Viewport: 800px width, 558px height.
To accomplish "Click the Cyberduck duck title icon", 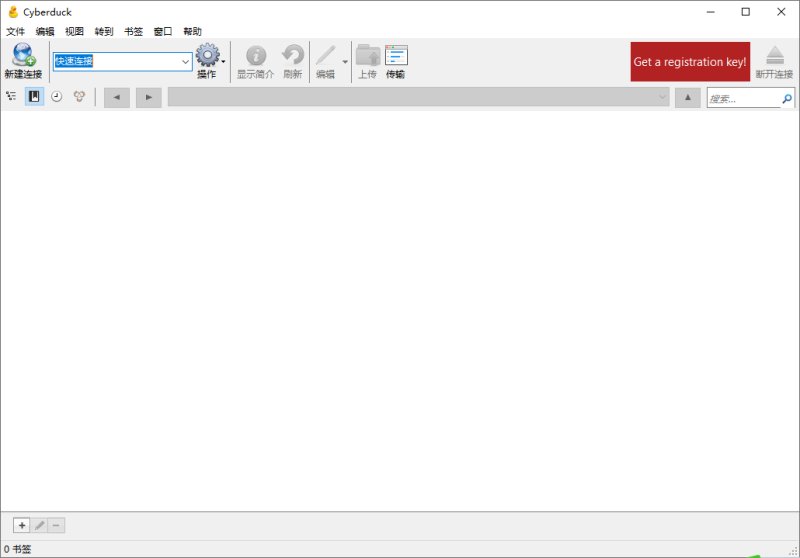I will click(x=13, y=12).
